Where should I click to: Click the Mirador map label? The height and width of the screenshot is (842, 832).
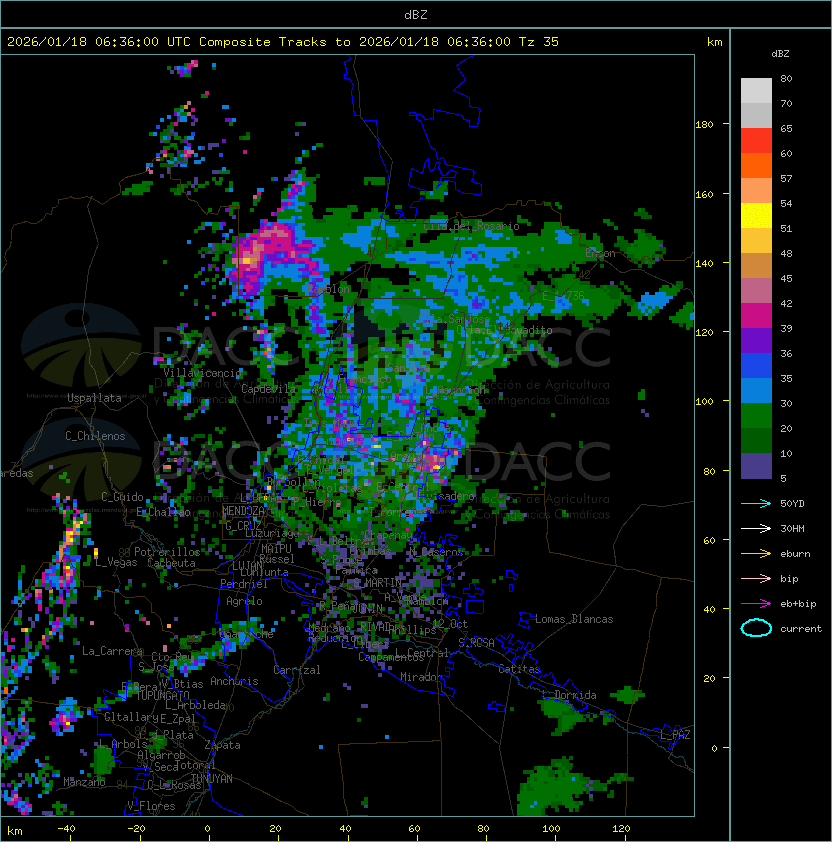[422, 677]
